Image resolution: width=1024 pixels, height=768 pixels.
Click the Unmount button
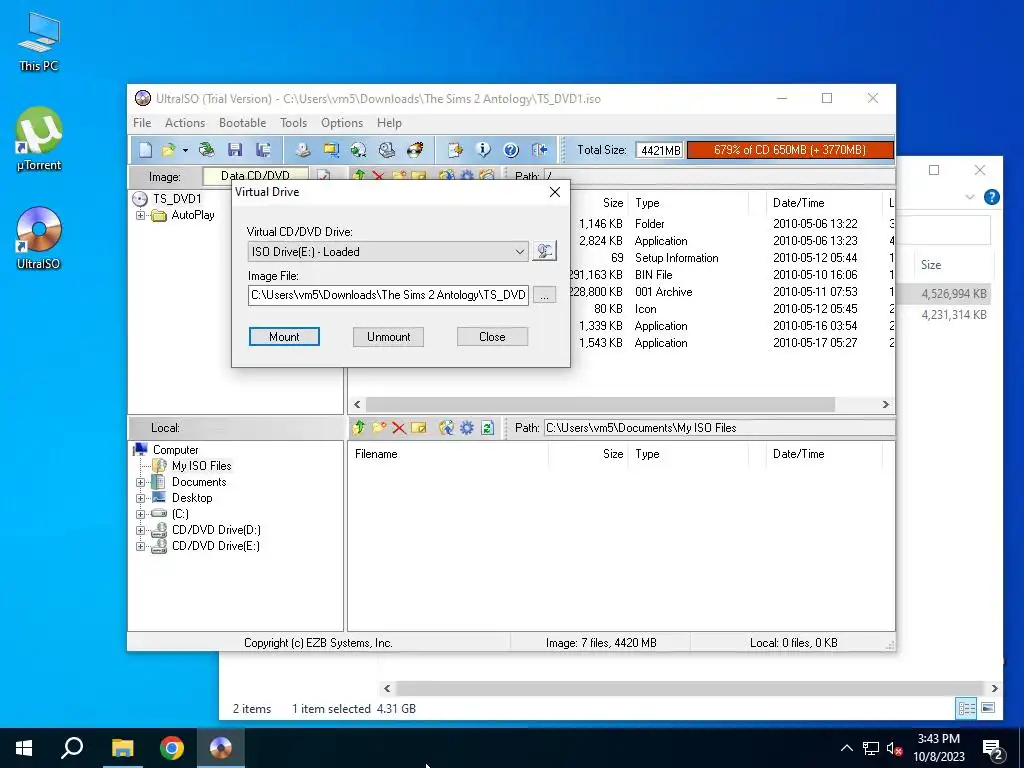coord(389,337)
